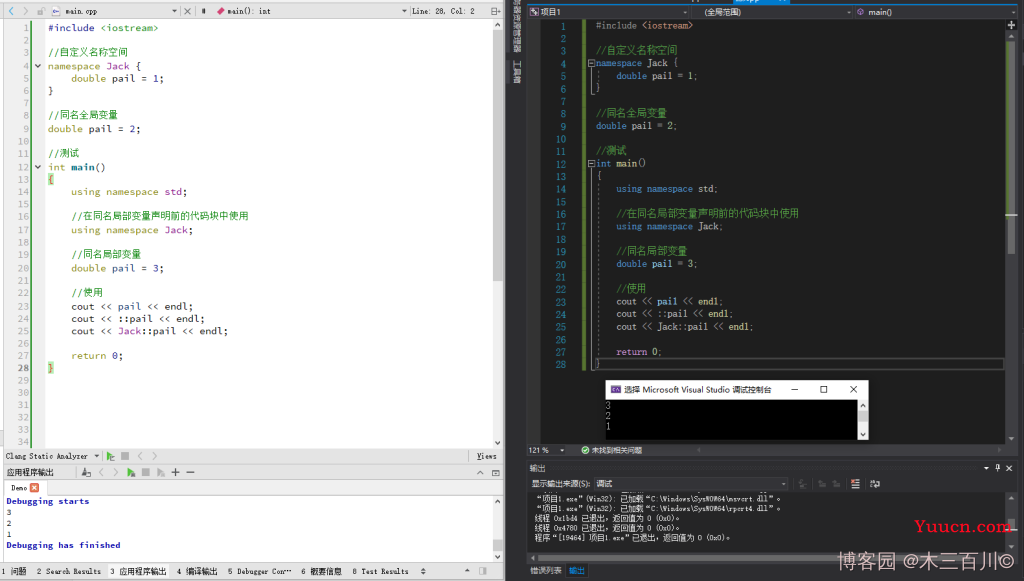Screen dimensions: 1024x581
Task: Go to next item in application output
Action: 116,473
